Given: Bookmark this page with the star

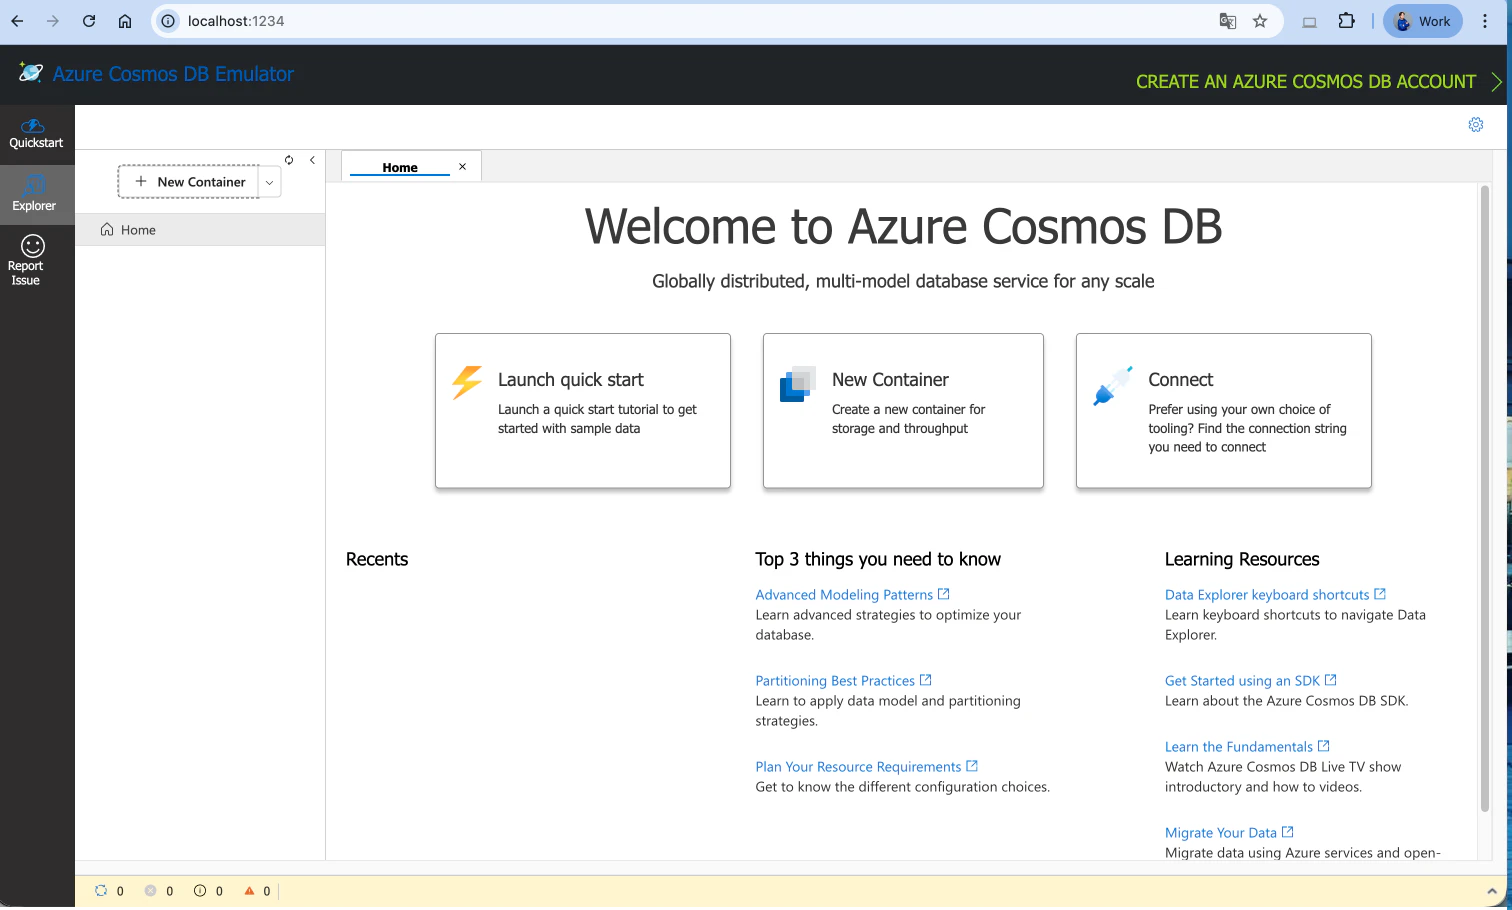Looking at the screenshot, I should click(1260, 21).
